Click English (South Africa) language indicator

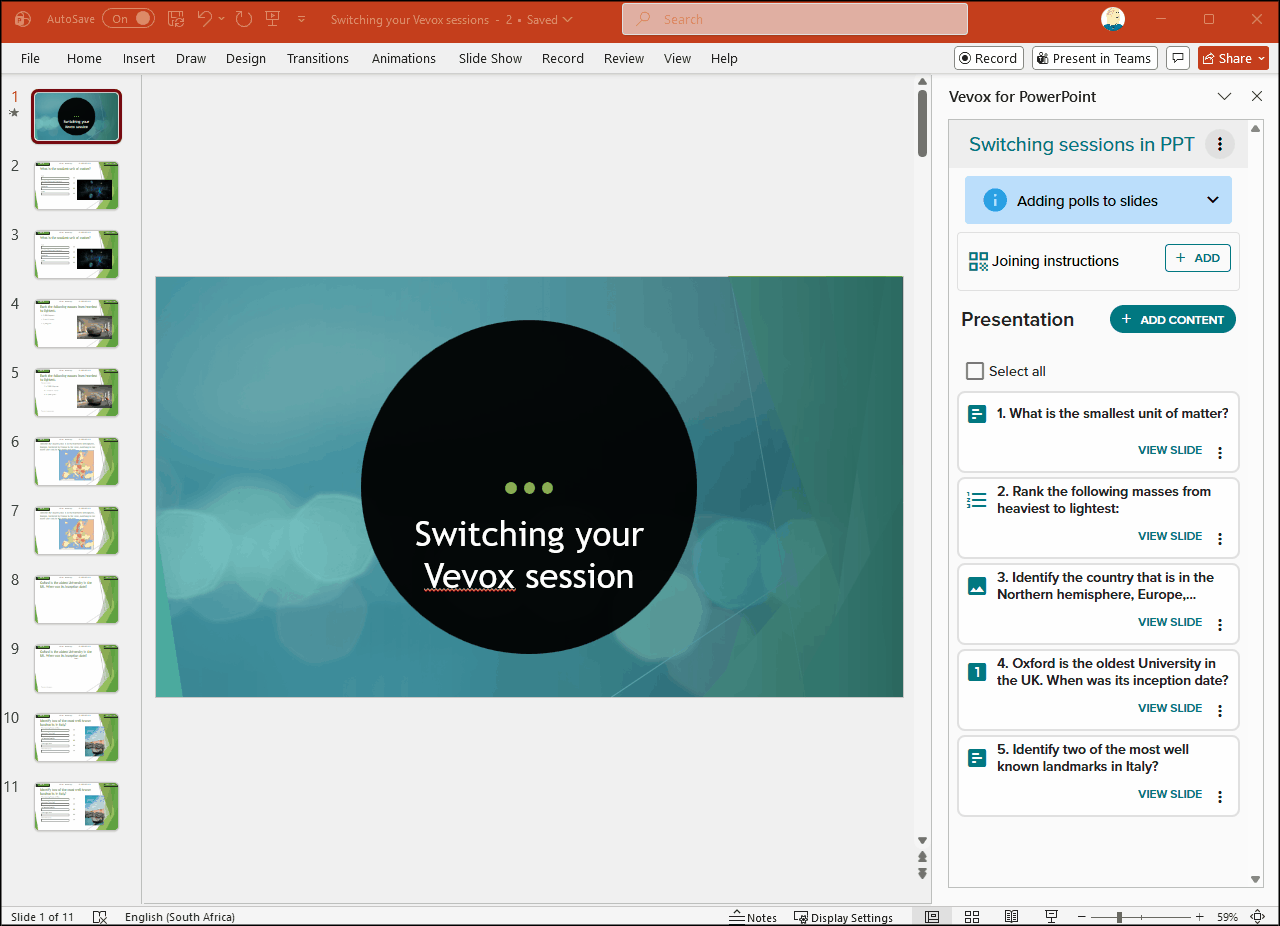180,917
